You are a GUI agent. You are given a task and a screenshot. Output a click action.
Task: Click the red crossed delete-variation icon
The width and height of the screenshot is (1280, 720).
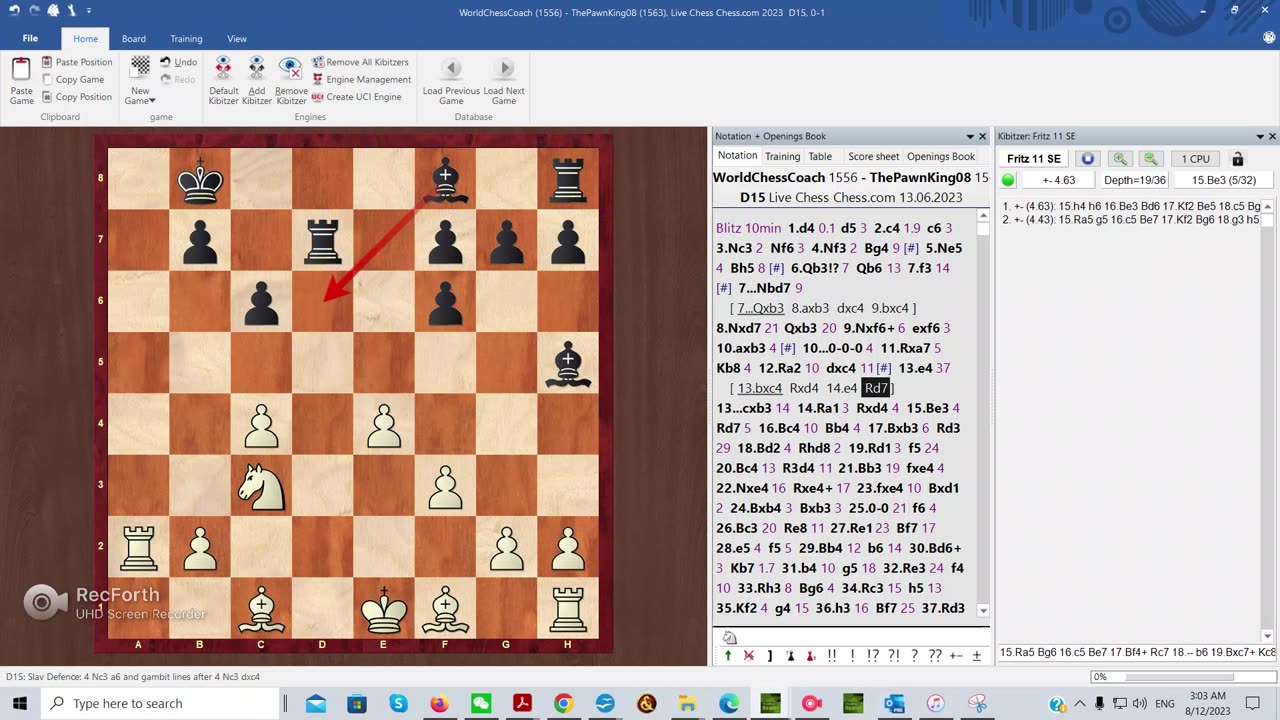tap(749, 656)
